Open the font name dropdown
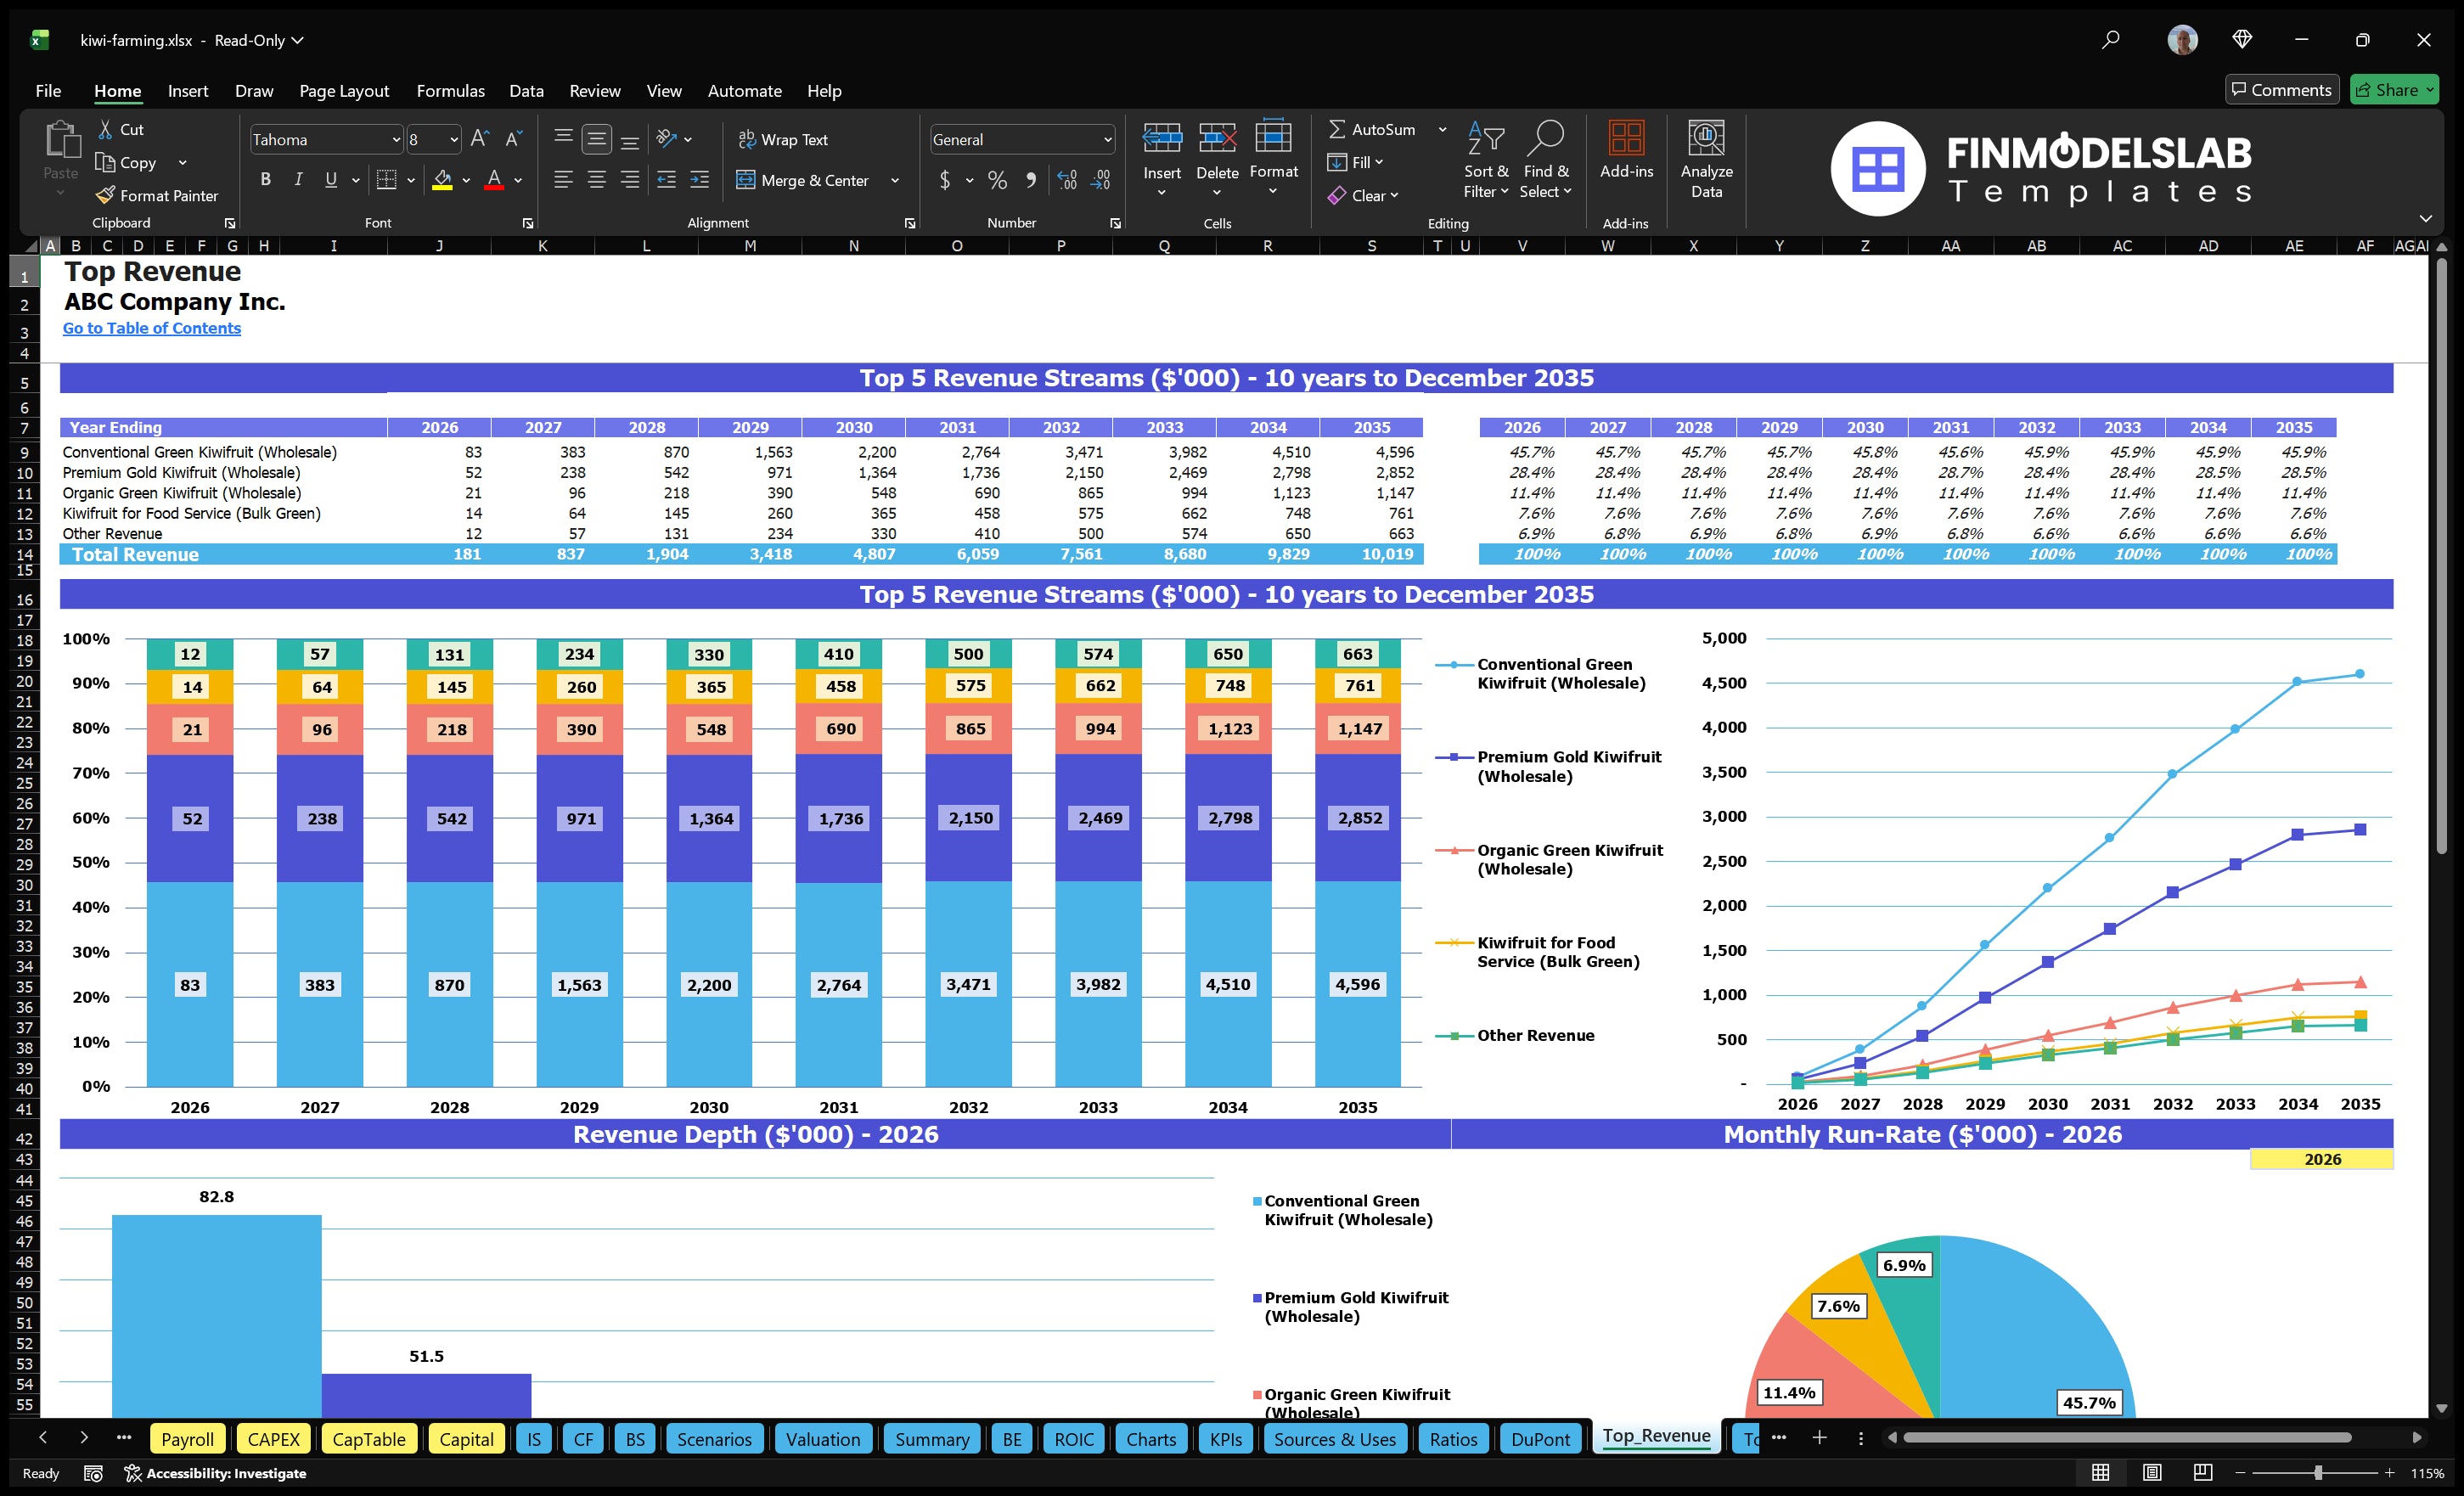Screen dimensions: 2464x1496 coord(396,139)
